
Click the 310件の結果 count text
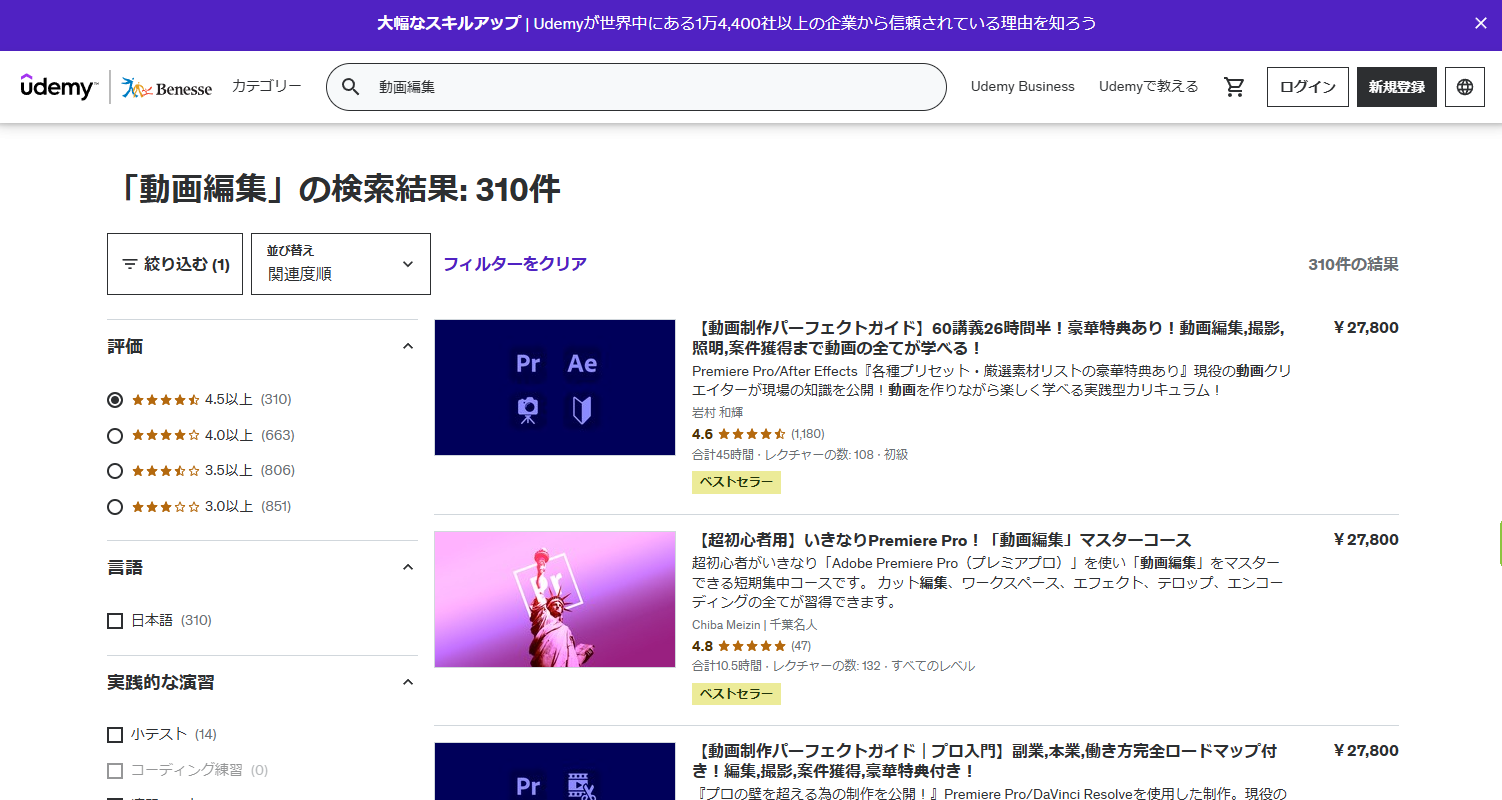(x=1353, y=264)
